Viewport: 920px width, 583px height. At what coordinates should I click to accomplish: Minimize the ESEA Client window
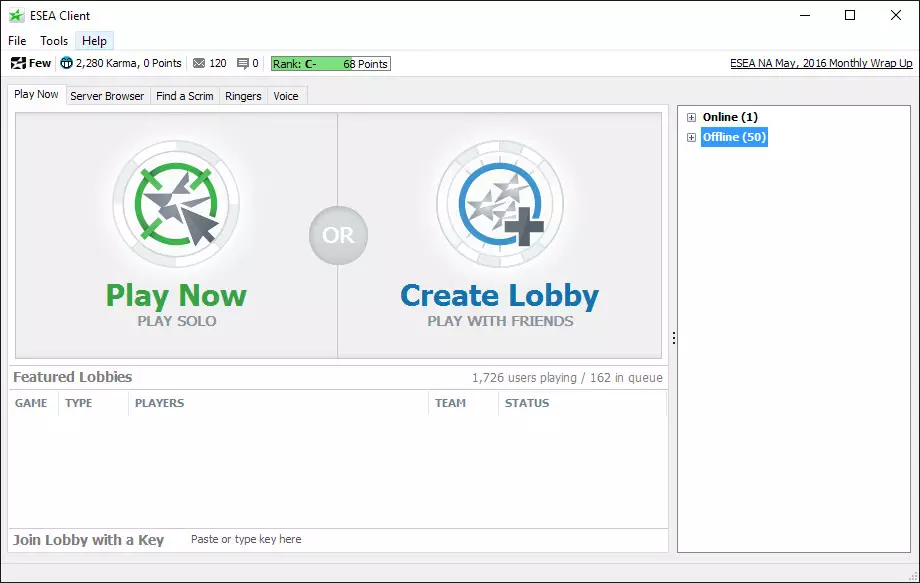pyautogui.click(x=805, y=15)
